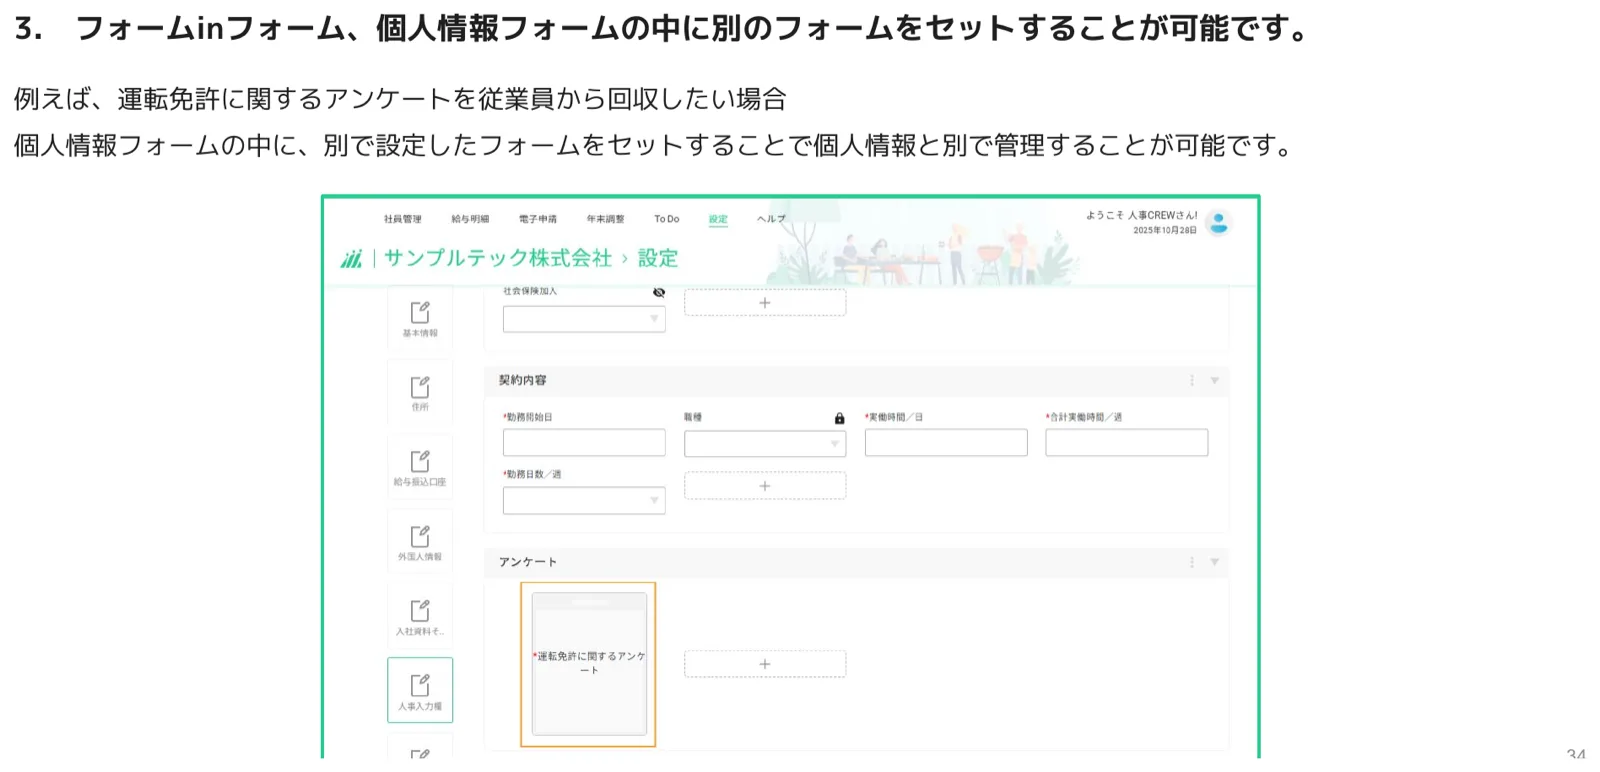Image resolution: width=1600 pixels, height=772 pixels.
Task: Go to 給与明細 menu
Action: coord(470,219)
